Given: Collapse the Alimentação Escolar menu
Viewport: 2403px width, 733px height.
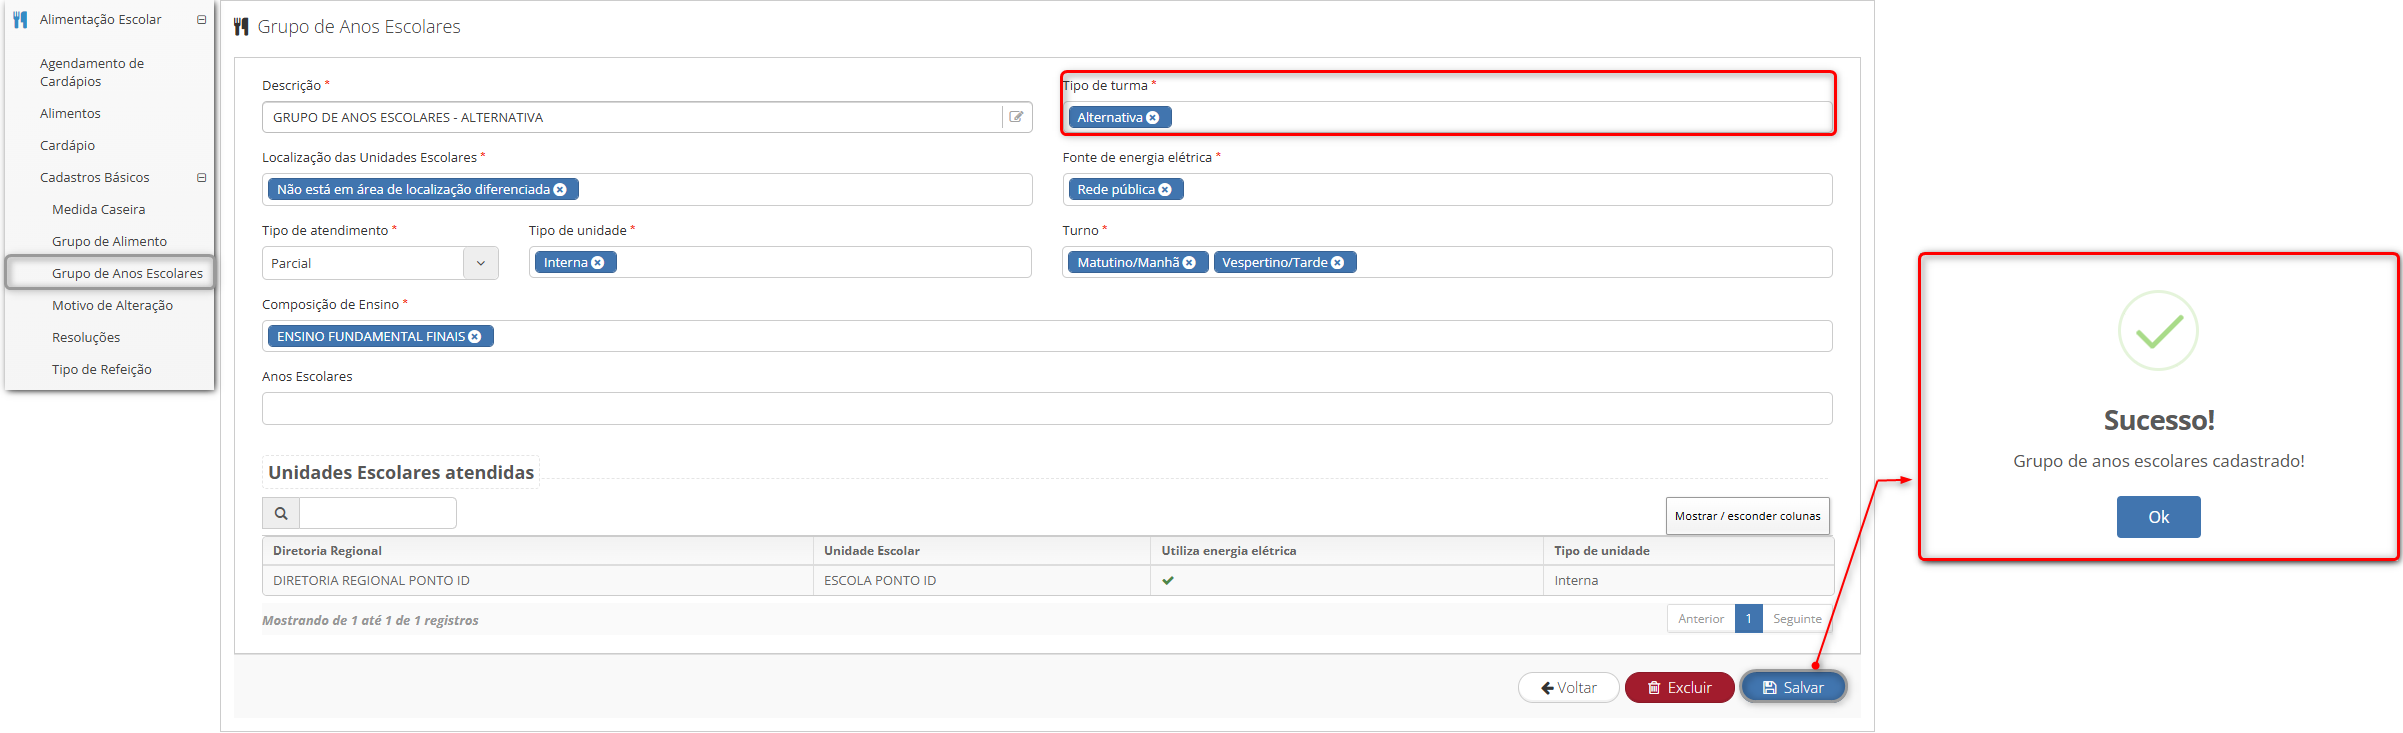Looking at the screenshot, I should [x=201, y=20].
